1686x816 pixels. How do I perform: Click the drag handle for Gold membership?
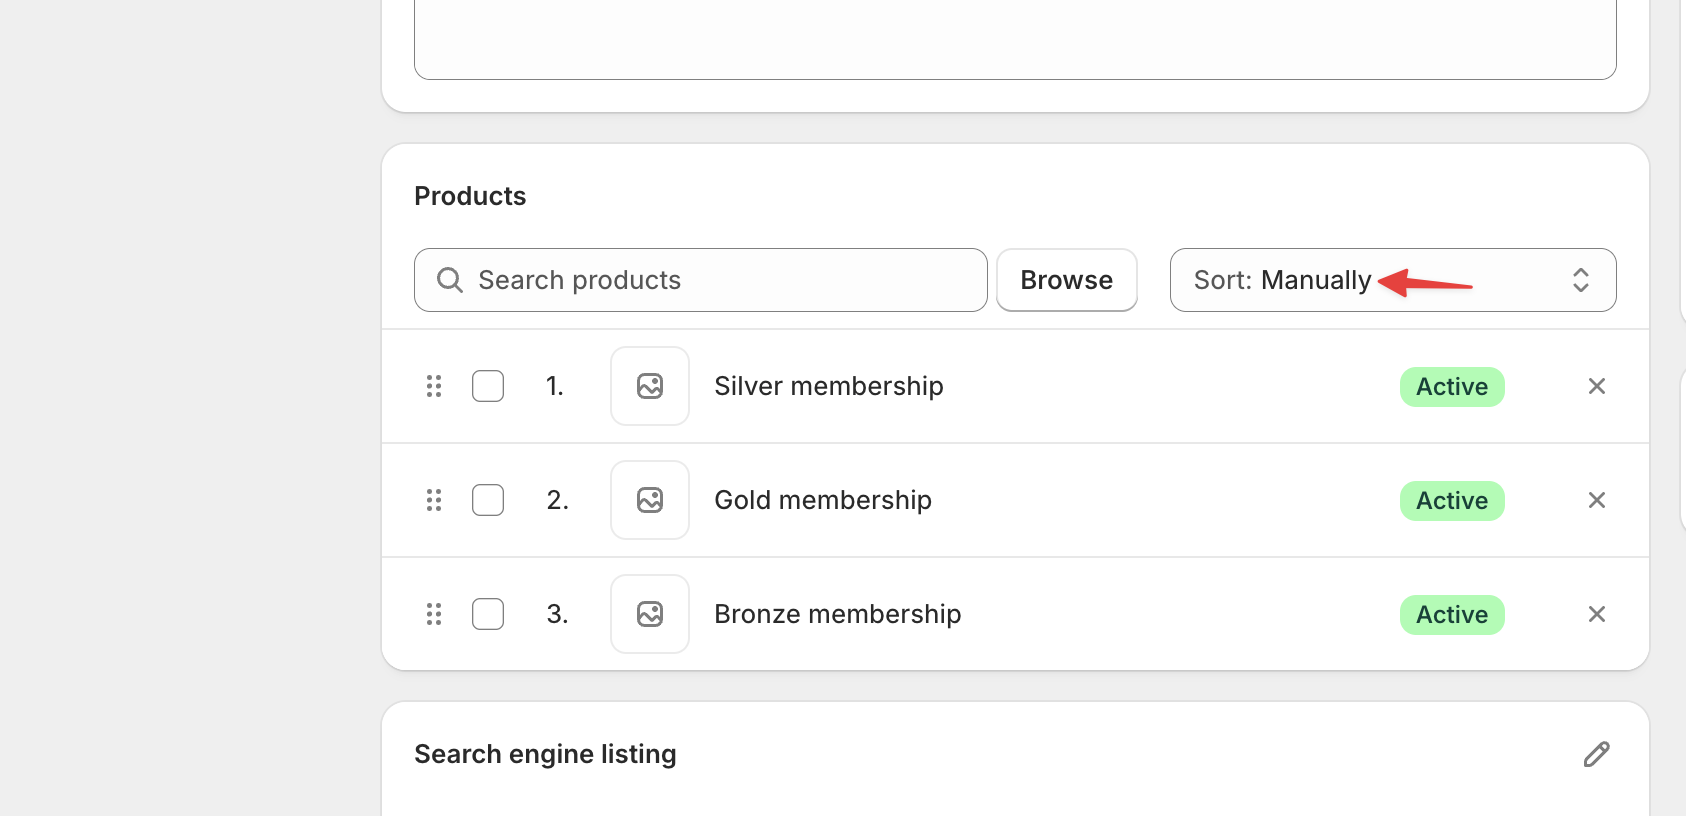pos(434,500)
